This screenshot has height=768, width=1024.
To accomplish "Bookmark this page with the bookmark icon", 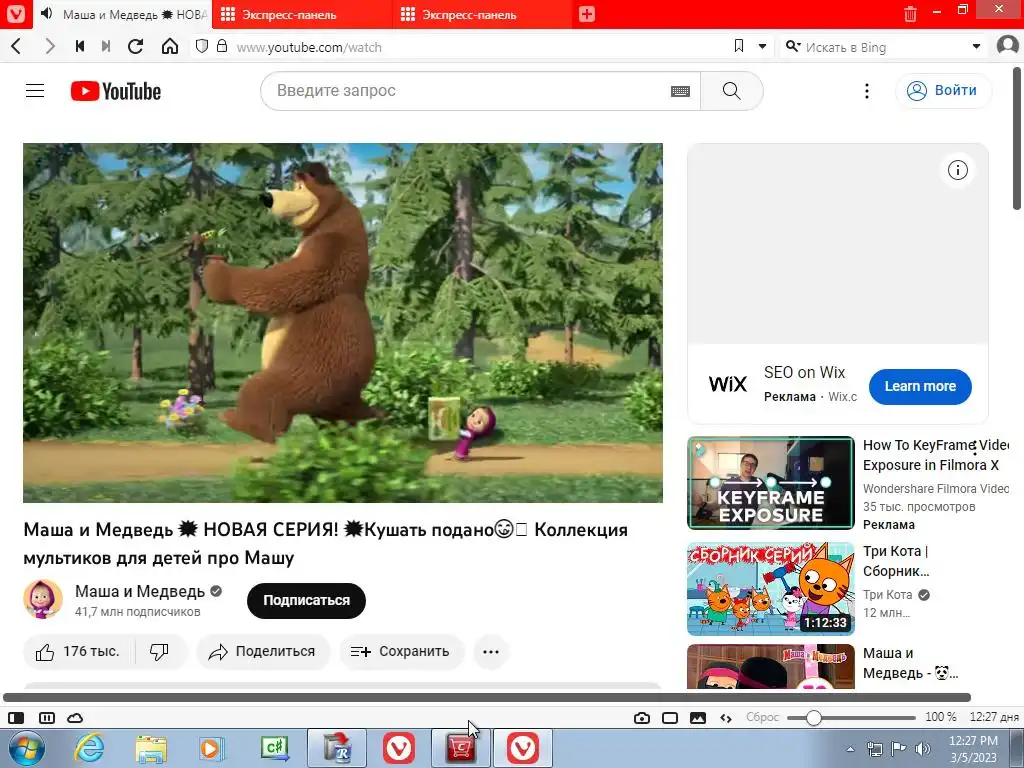I will pos(739,46).
